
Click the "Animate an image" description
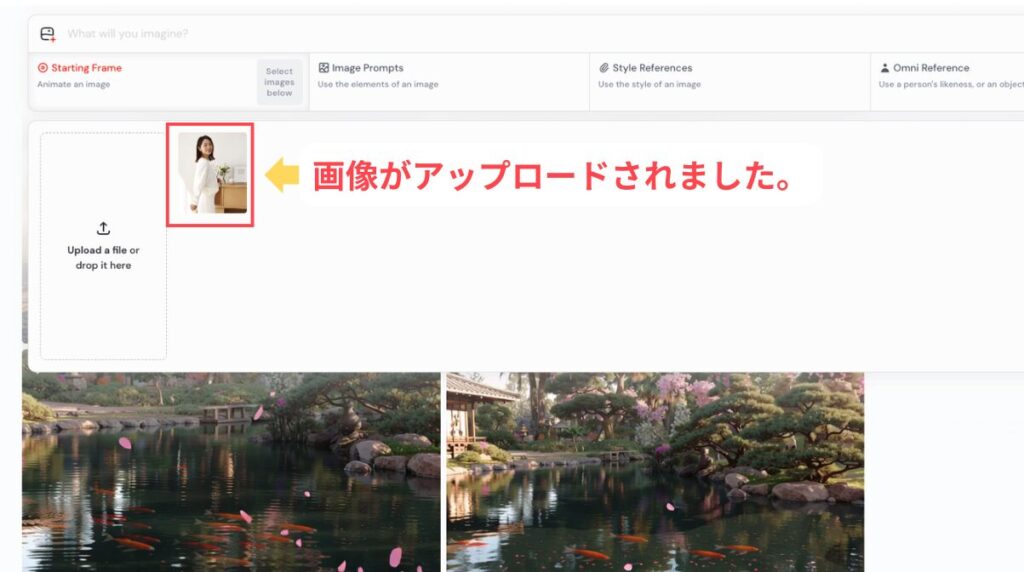click(74, 85)
